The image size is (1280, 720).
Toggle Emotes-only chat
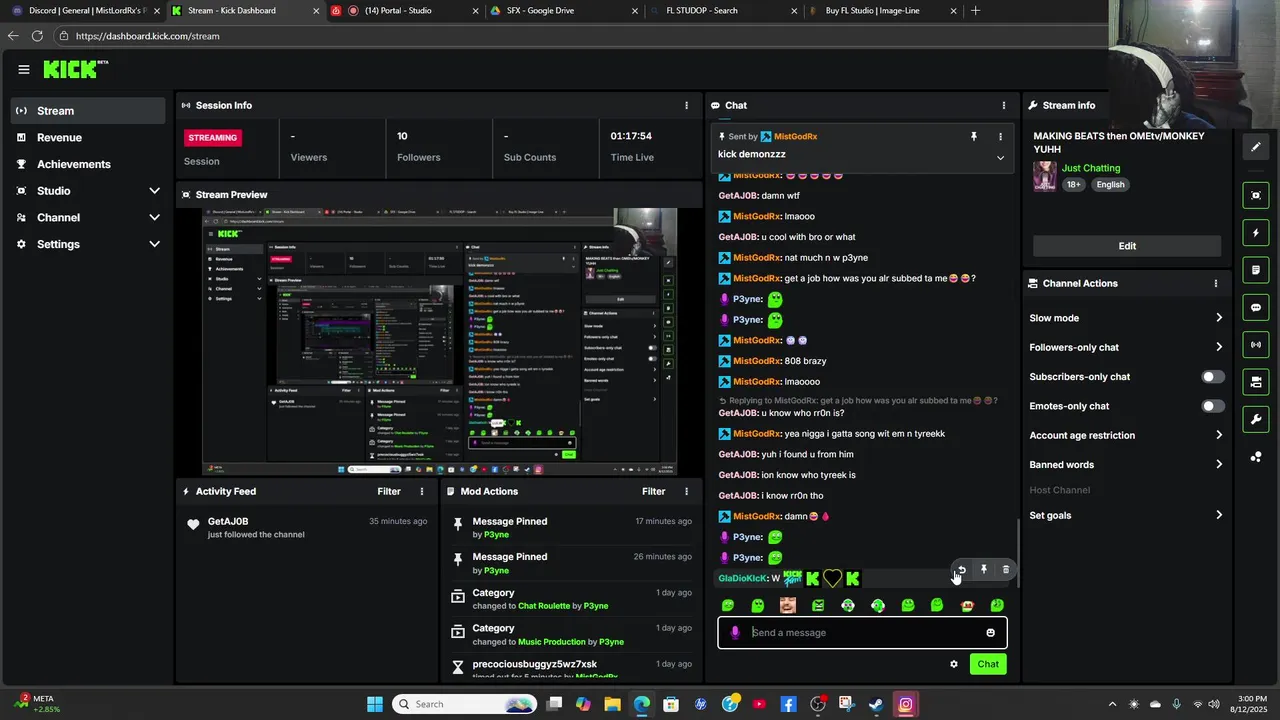1212,406
